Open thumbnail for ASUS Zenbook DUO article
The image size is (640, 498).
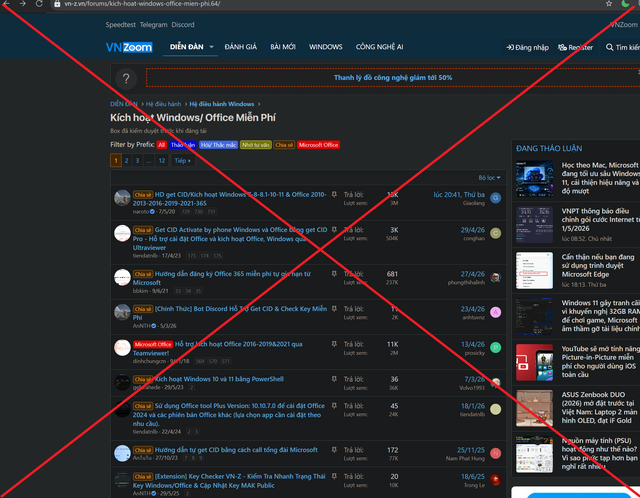point(534,408)
